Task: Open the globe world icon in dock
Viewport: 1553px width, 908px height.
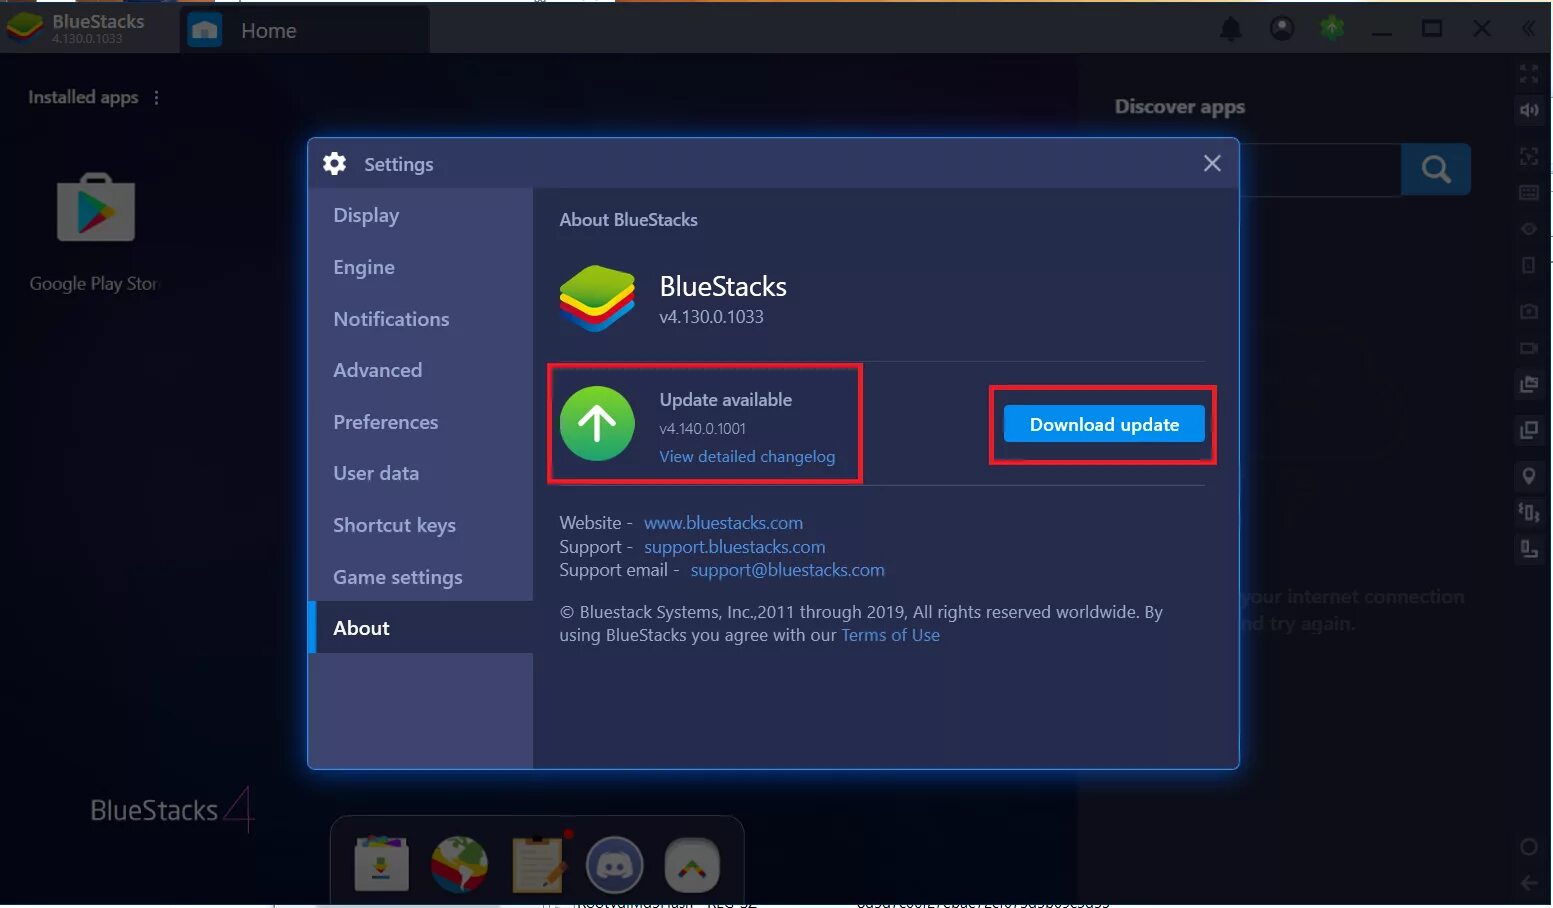Action: coord(460,864)
